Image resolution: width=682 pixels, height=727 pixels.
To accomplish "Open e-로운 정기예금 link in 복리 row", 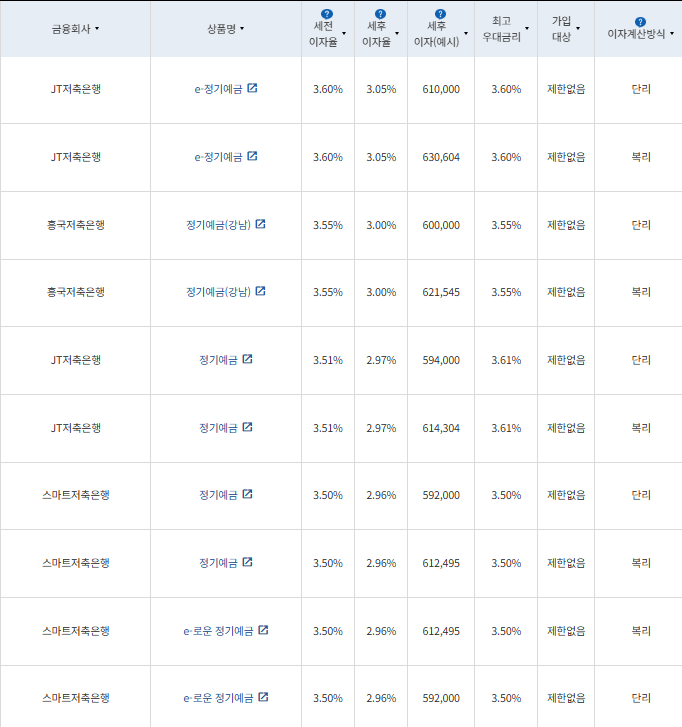I will pyautogui.click(x=218, y=631).
